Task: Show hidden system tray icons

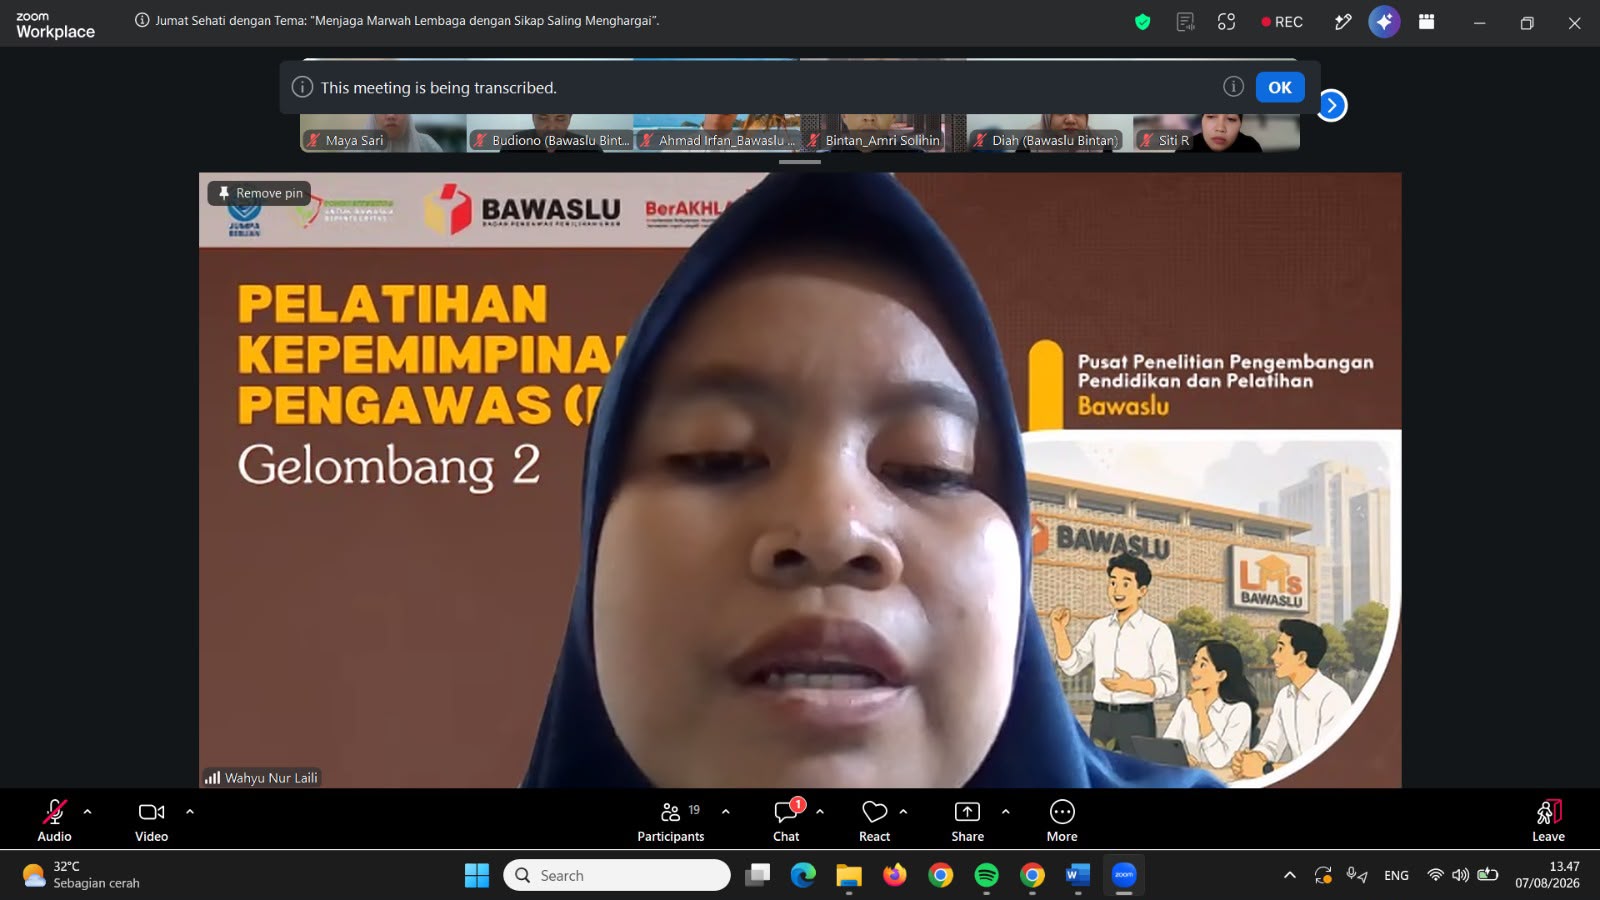Action: coord(1290,875)
